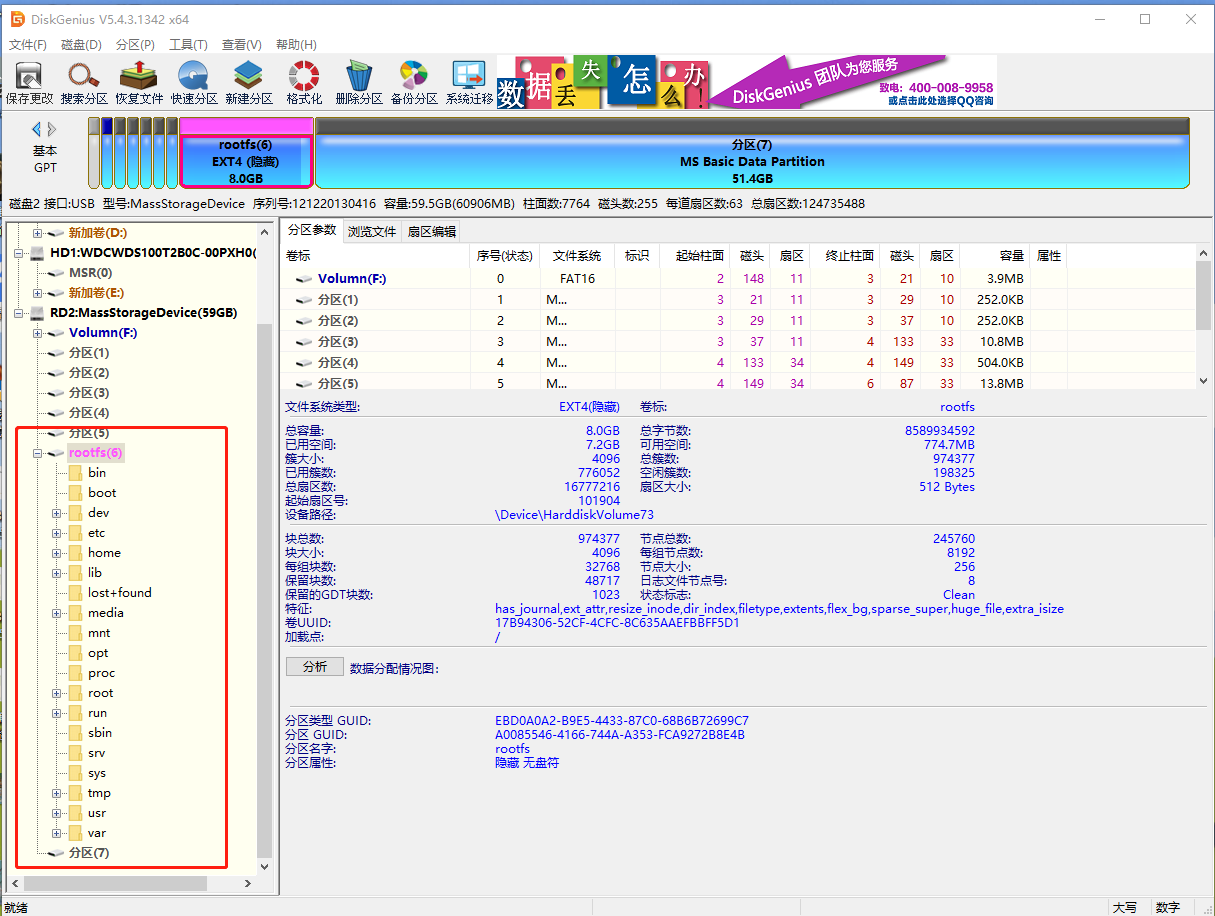Click the 系统迁移 (System Migration) icon
Screen dimensions: 1215x916
click(x=469, y=82)
